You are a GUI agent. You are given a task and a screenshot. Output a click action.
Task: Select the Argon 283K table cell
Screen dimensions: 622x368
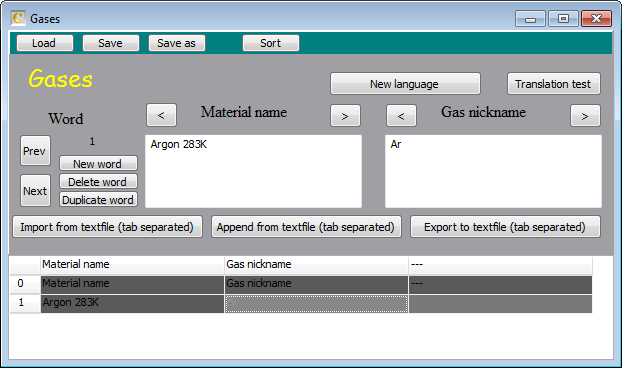coord(132,303)
